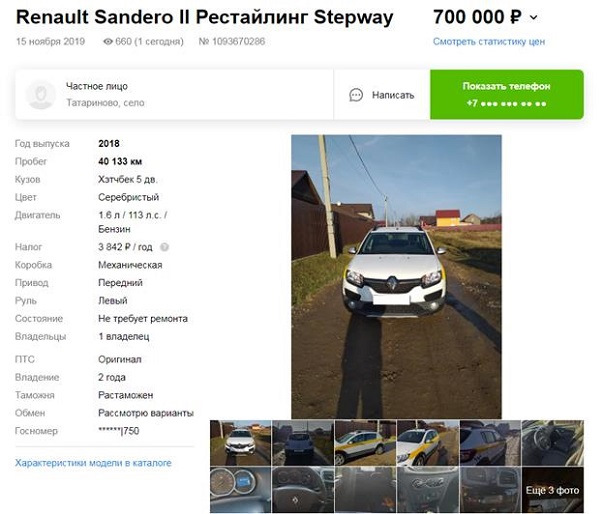Select the side-view taxi stripe thumbnail

click(x=365, y=443)
